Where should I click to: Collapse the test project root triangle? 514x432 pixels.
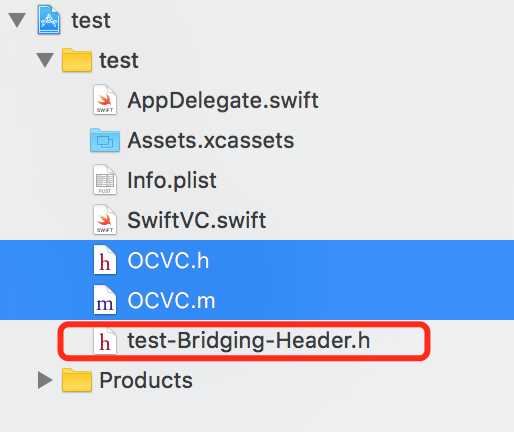17,20
